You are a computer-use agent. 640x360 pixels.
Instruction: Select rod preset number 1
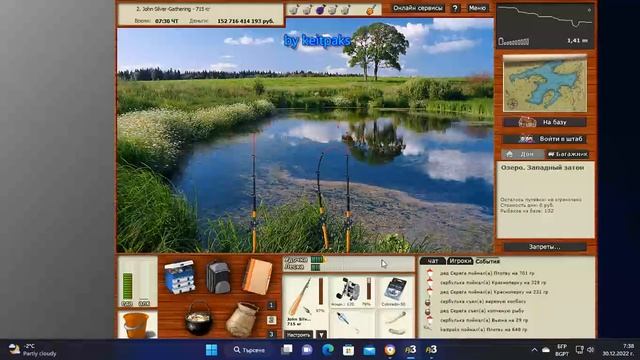(x=271, y=305)
